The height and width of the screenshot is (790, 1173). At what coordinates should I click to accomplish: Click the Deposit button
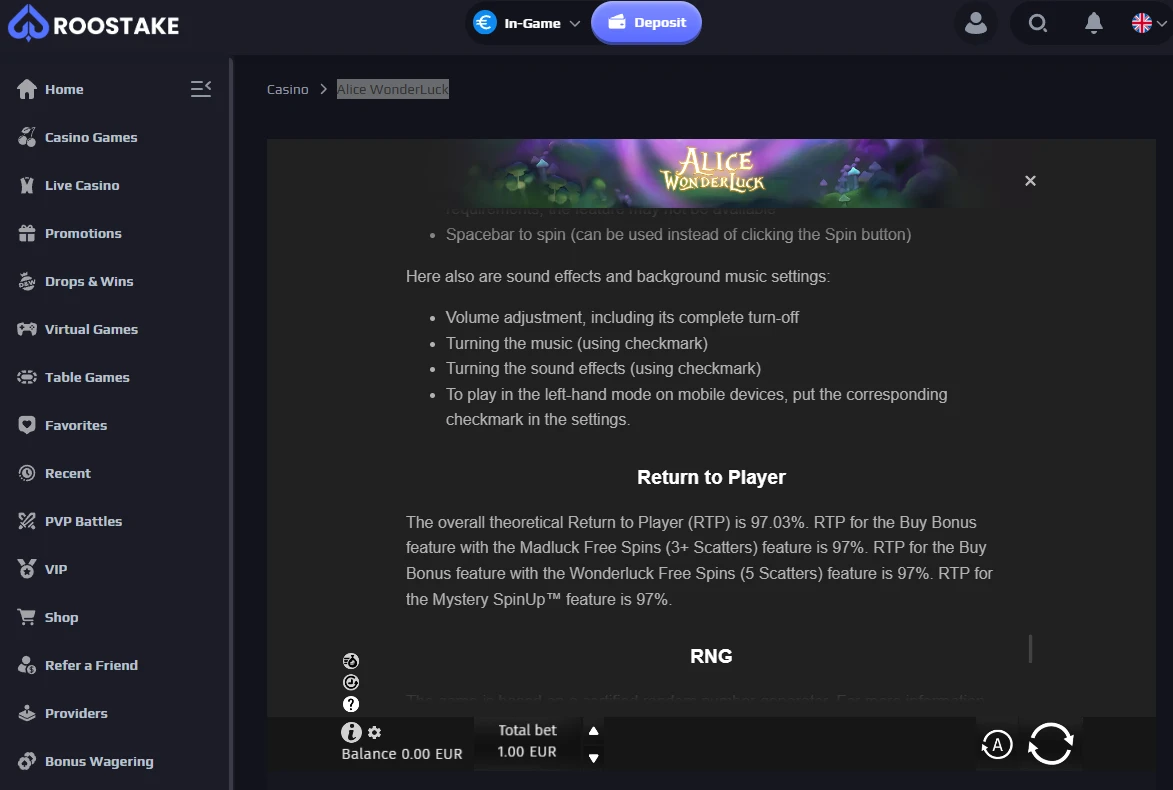coord(646,22)
